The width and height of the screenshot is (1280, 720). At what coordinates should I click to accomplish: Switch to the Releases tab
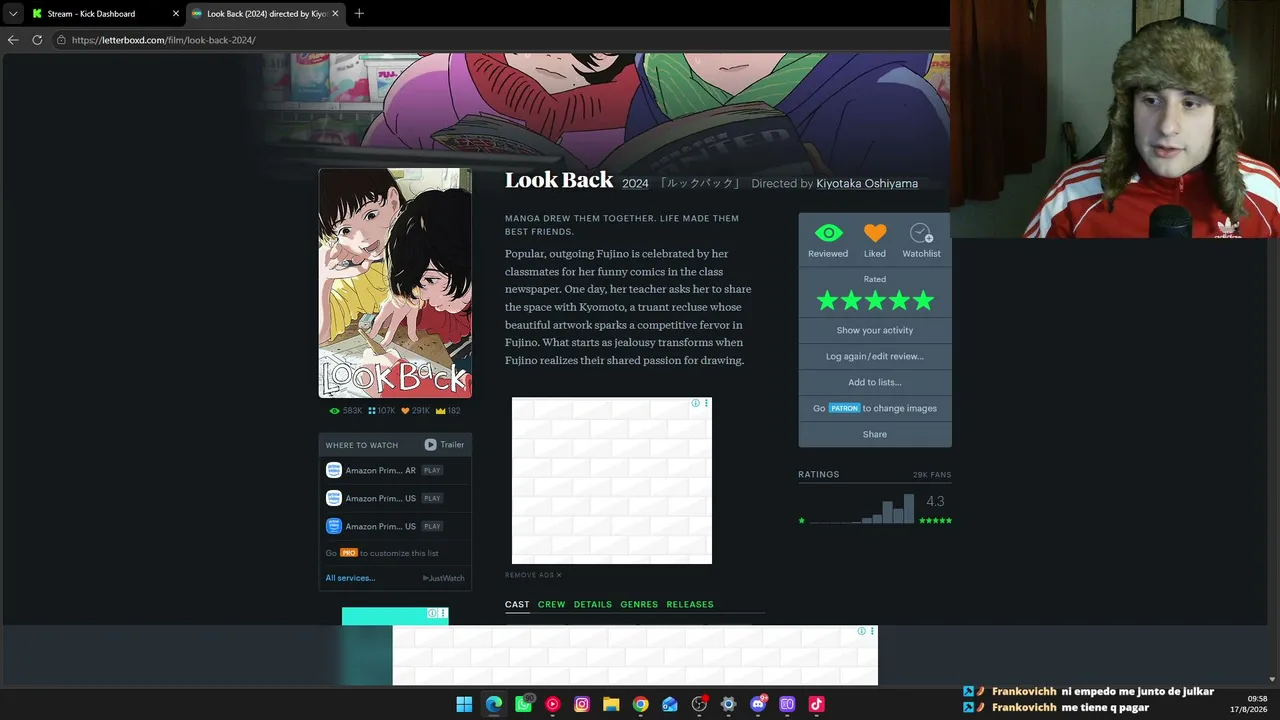pos(690,604)
